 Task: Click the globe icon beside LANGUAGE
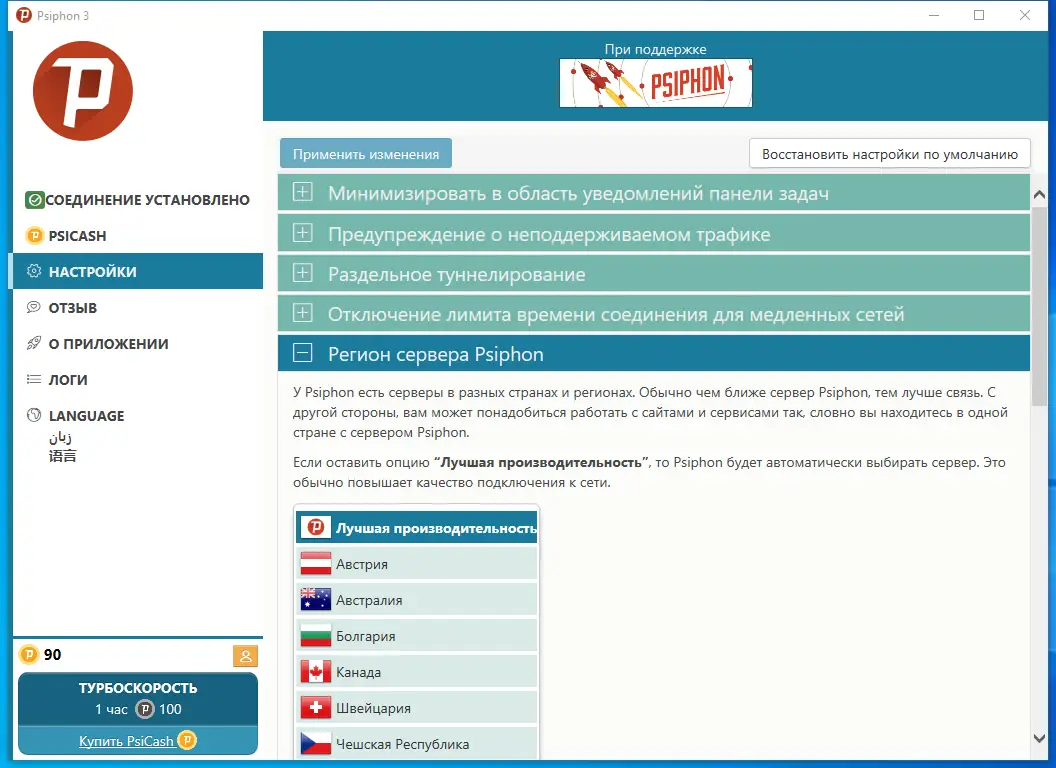point(34,415)
